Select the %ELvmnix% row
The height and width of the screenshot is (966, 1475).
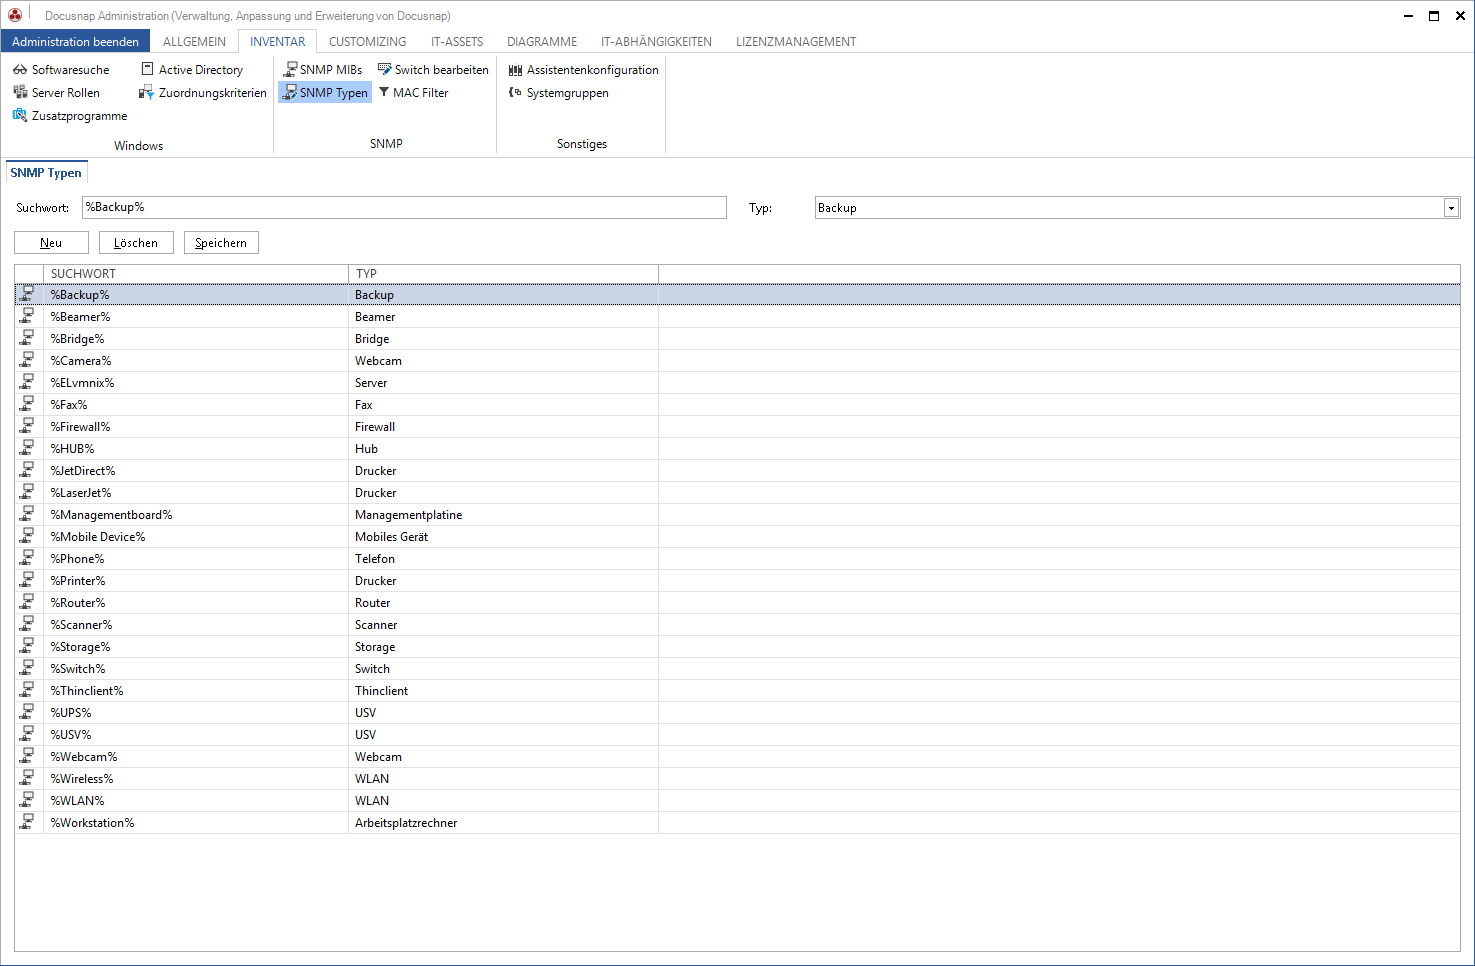[x=737, y=383]
